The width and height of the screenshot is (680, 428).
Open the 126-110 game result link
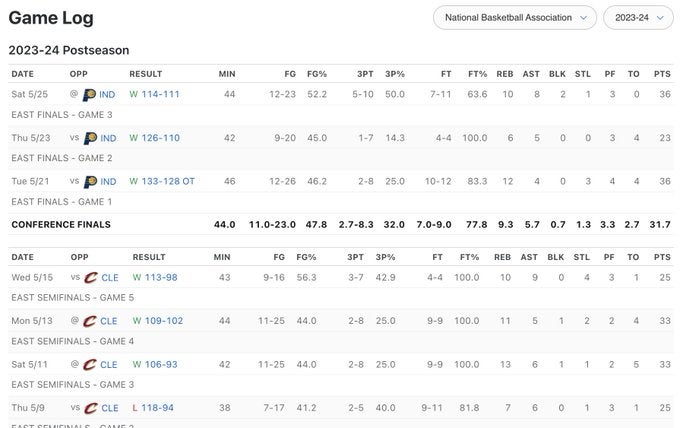tap(160, 138)
